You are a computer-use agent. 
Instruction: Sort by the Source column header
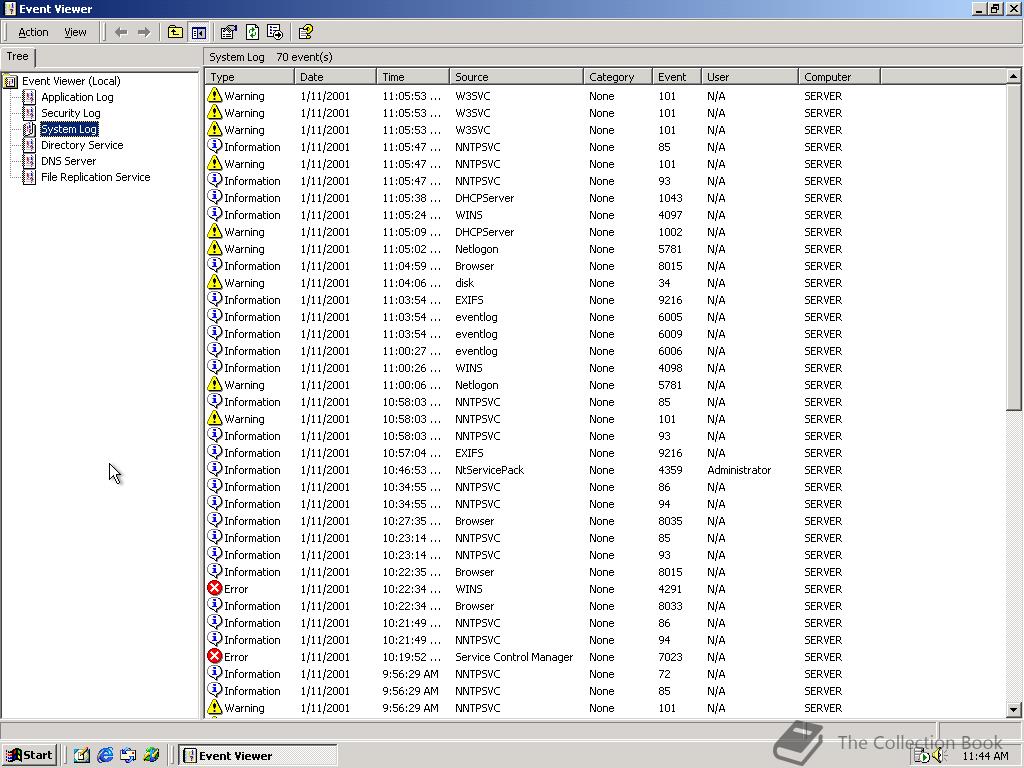click(x=516, y=77)
